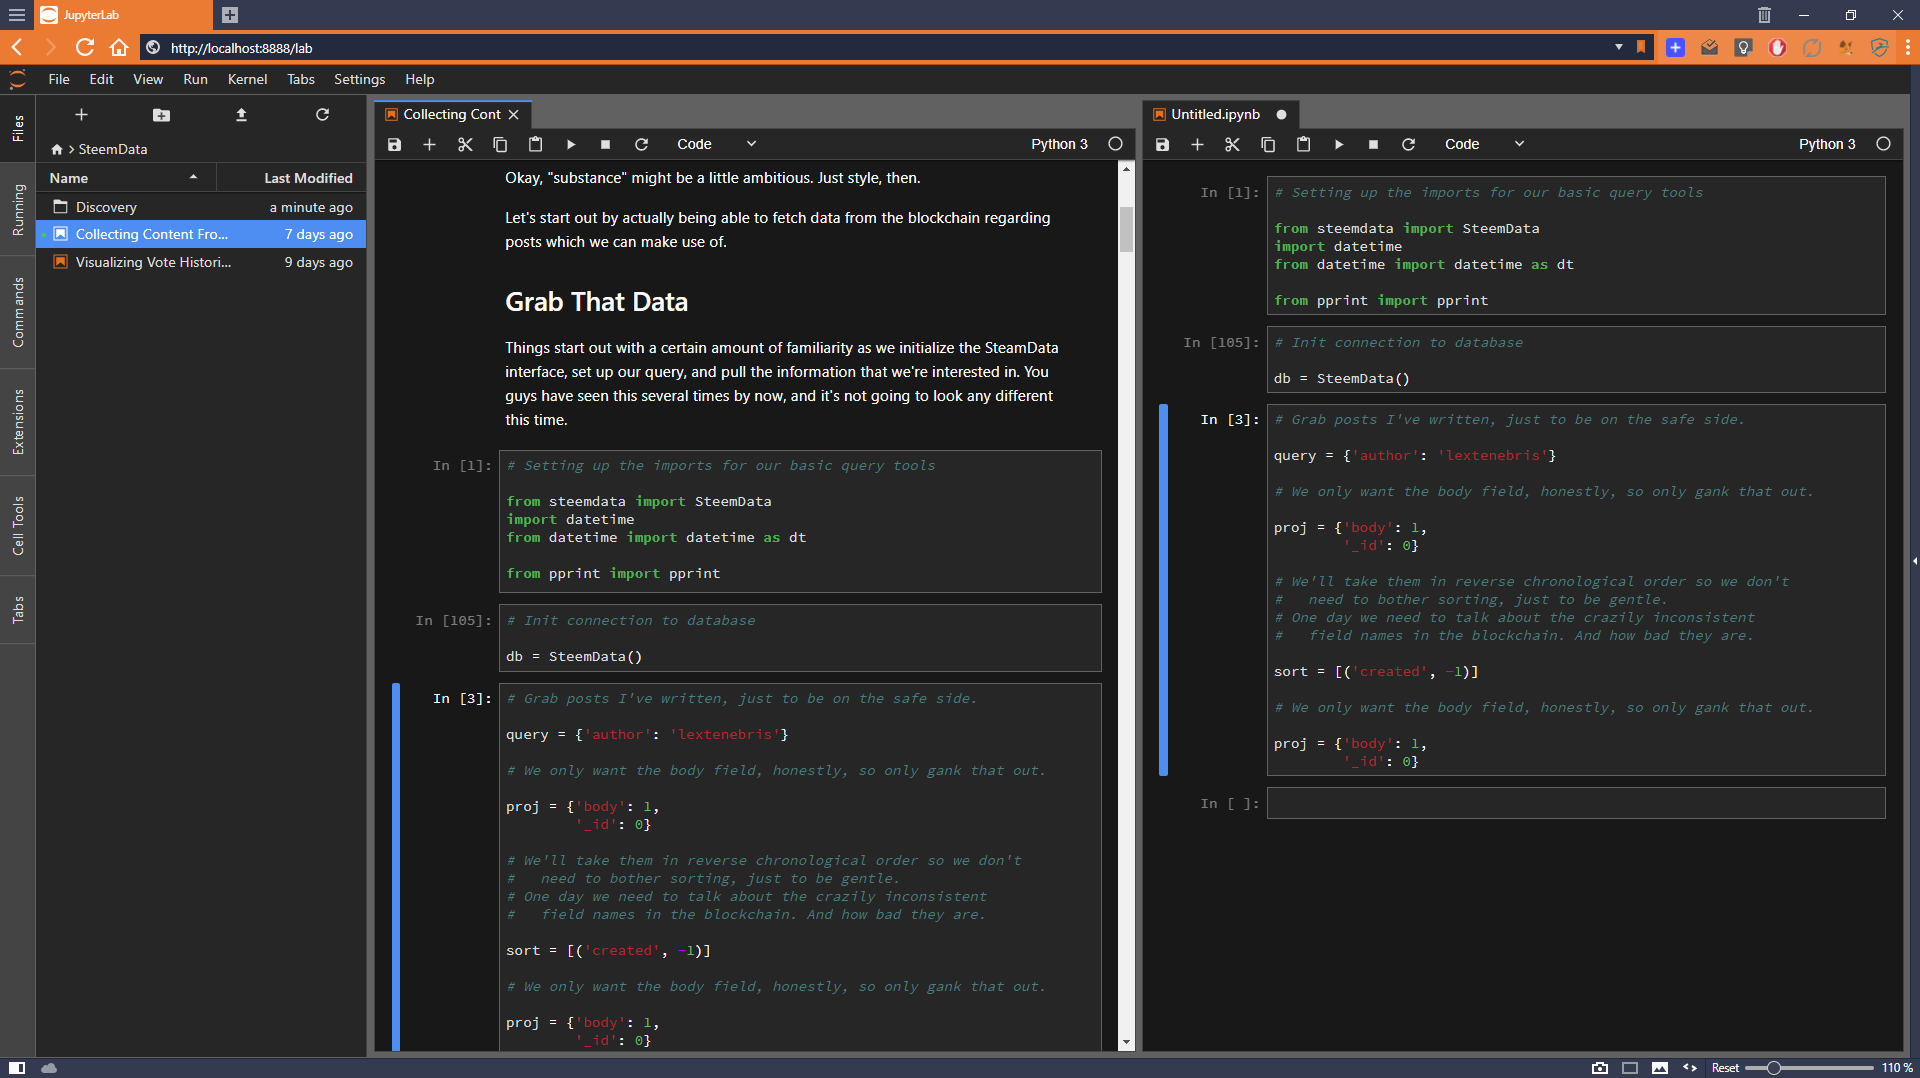Viewport: 1920px width, 1078px height.
Task: Open the Code cell type dropdown in Untitled.ipynb
Action: click(1485, 144)
